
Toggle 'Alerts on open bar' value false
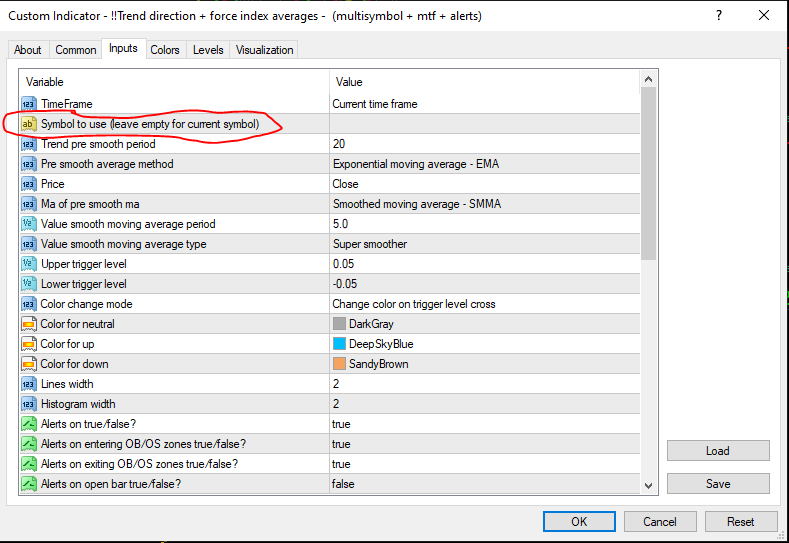click(343, 484)
